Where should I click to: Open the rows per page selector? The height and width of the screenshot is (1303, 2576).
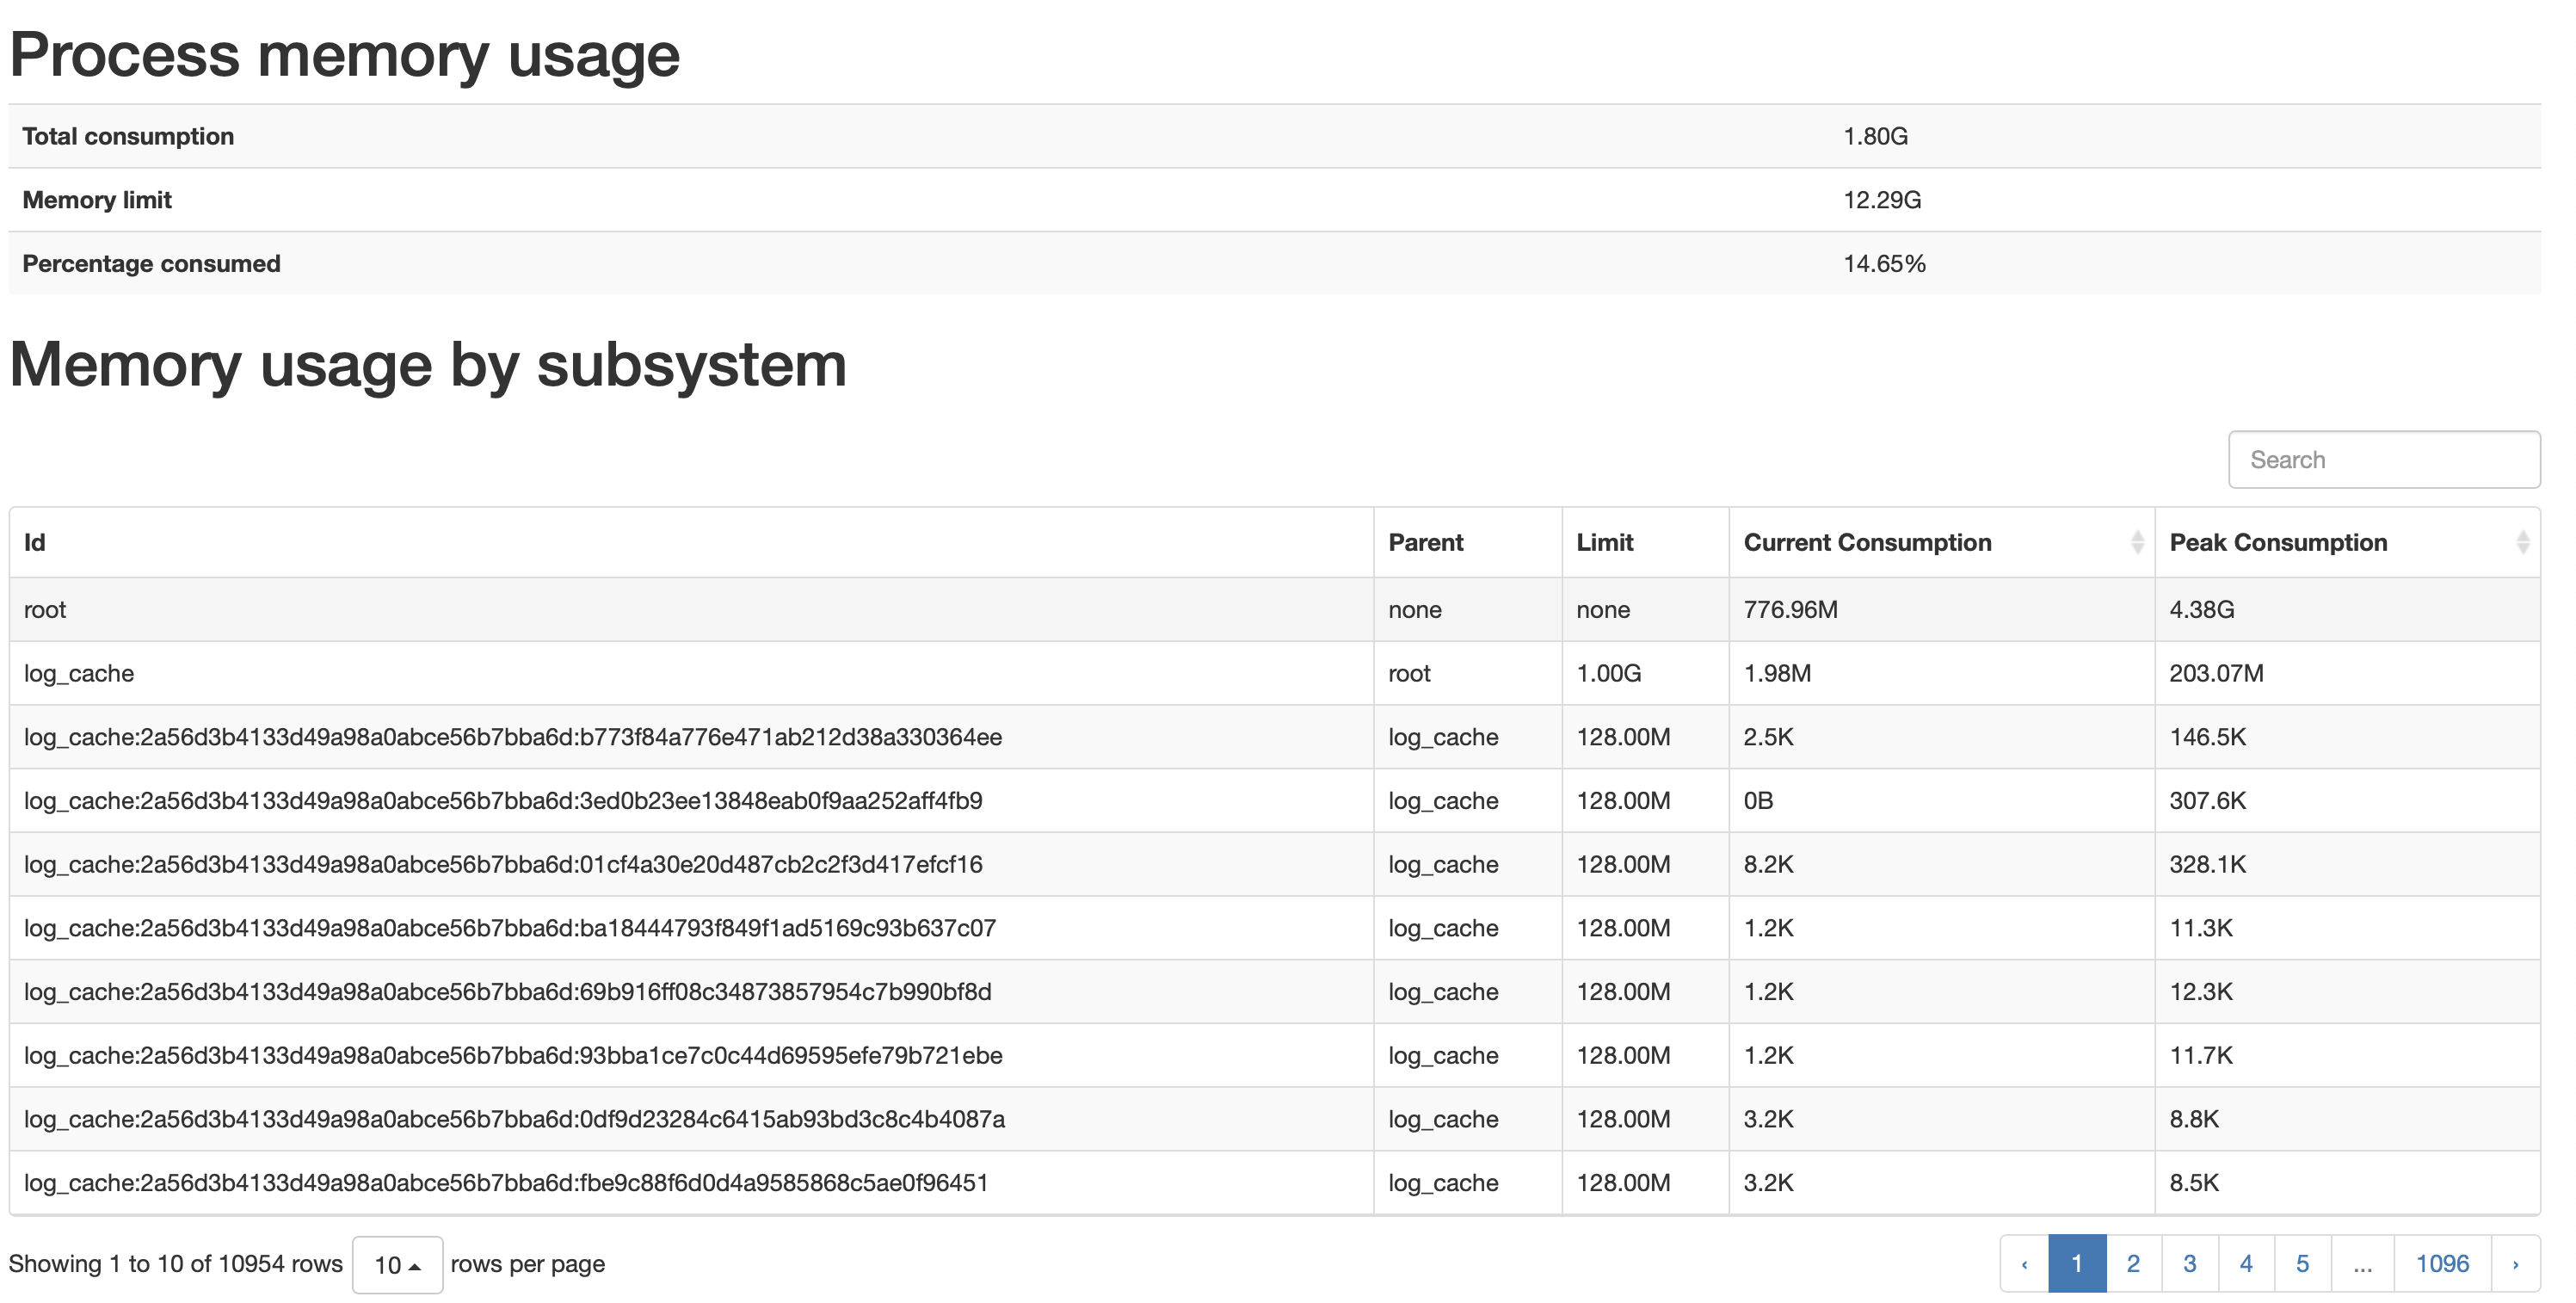(x=397, y=1264)
